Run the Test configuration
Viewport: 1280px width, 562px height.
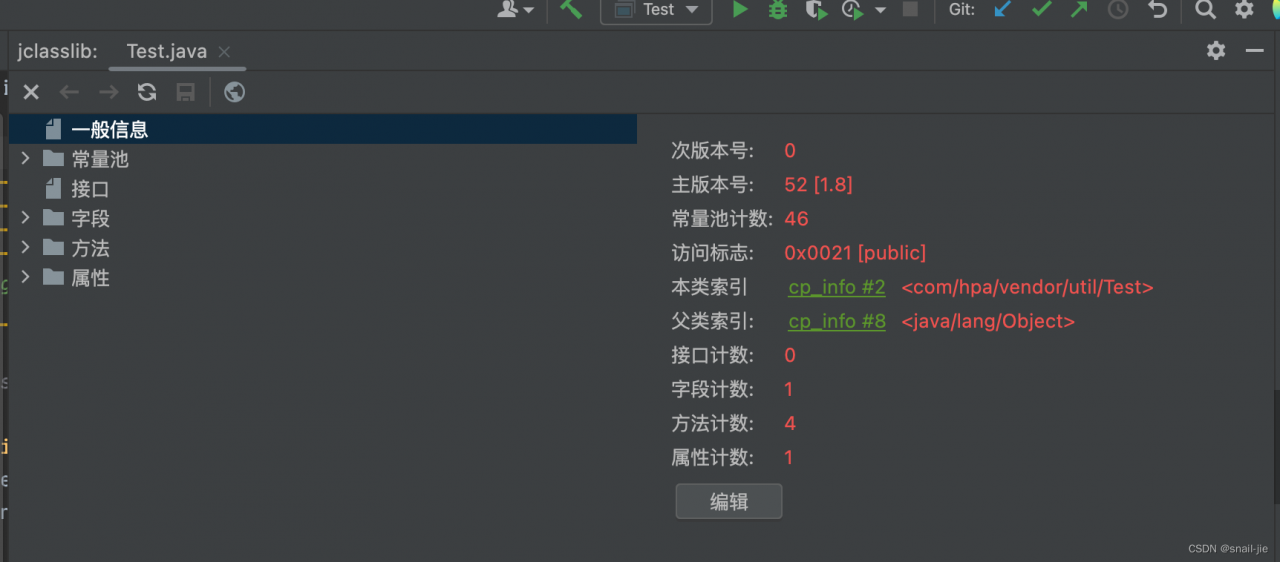point(740,9)
